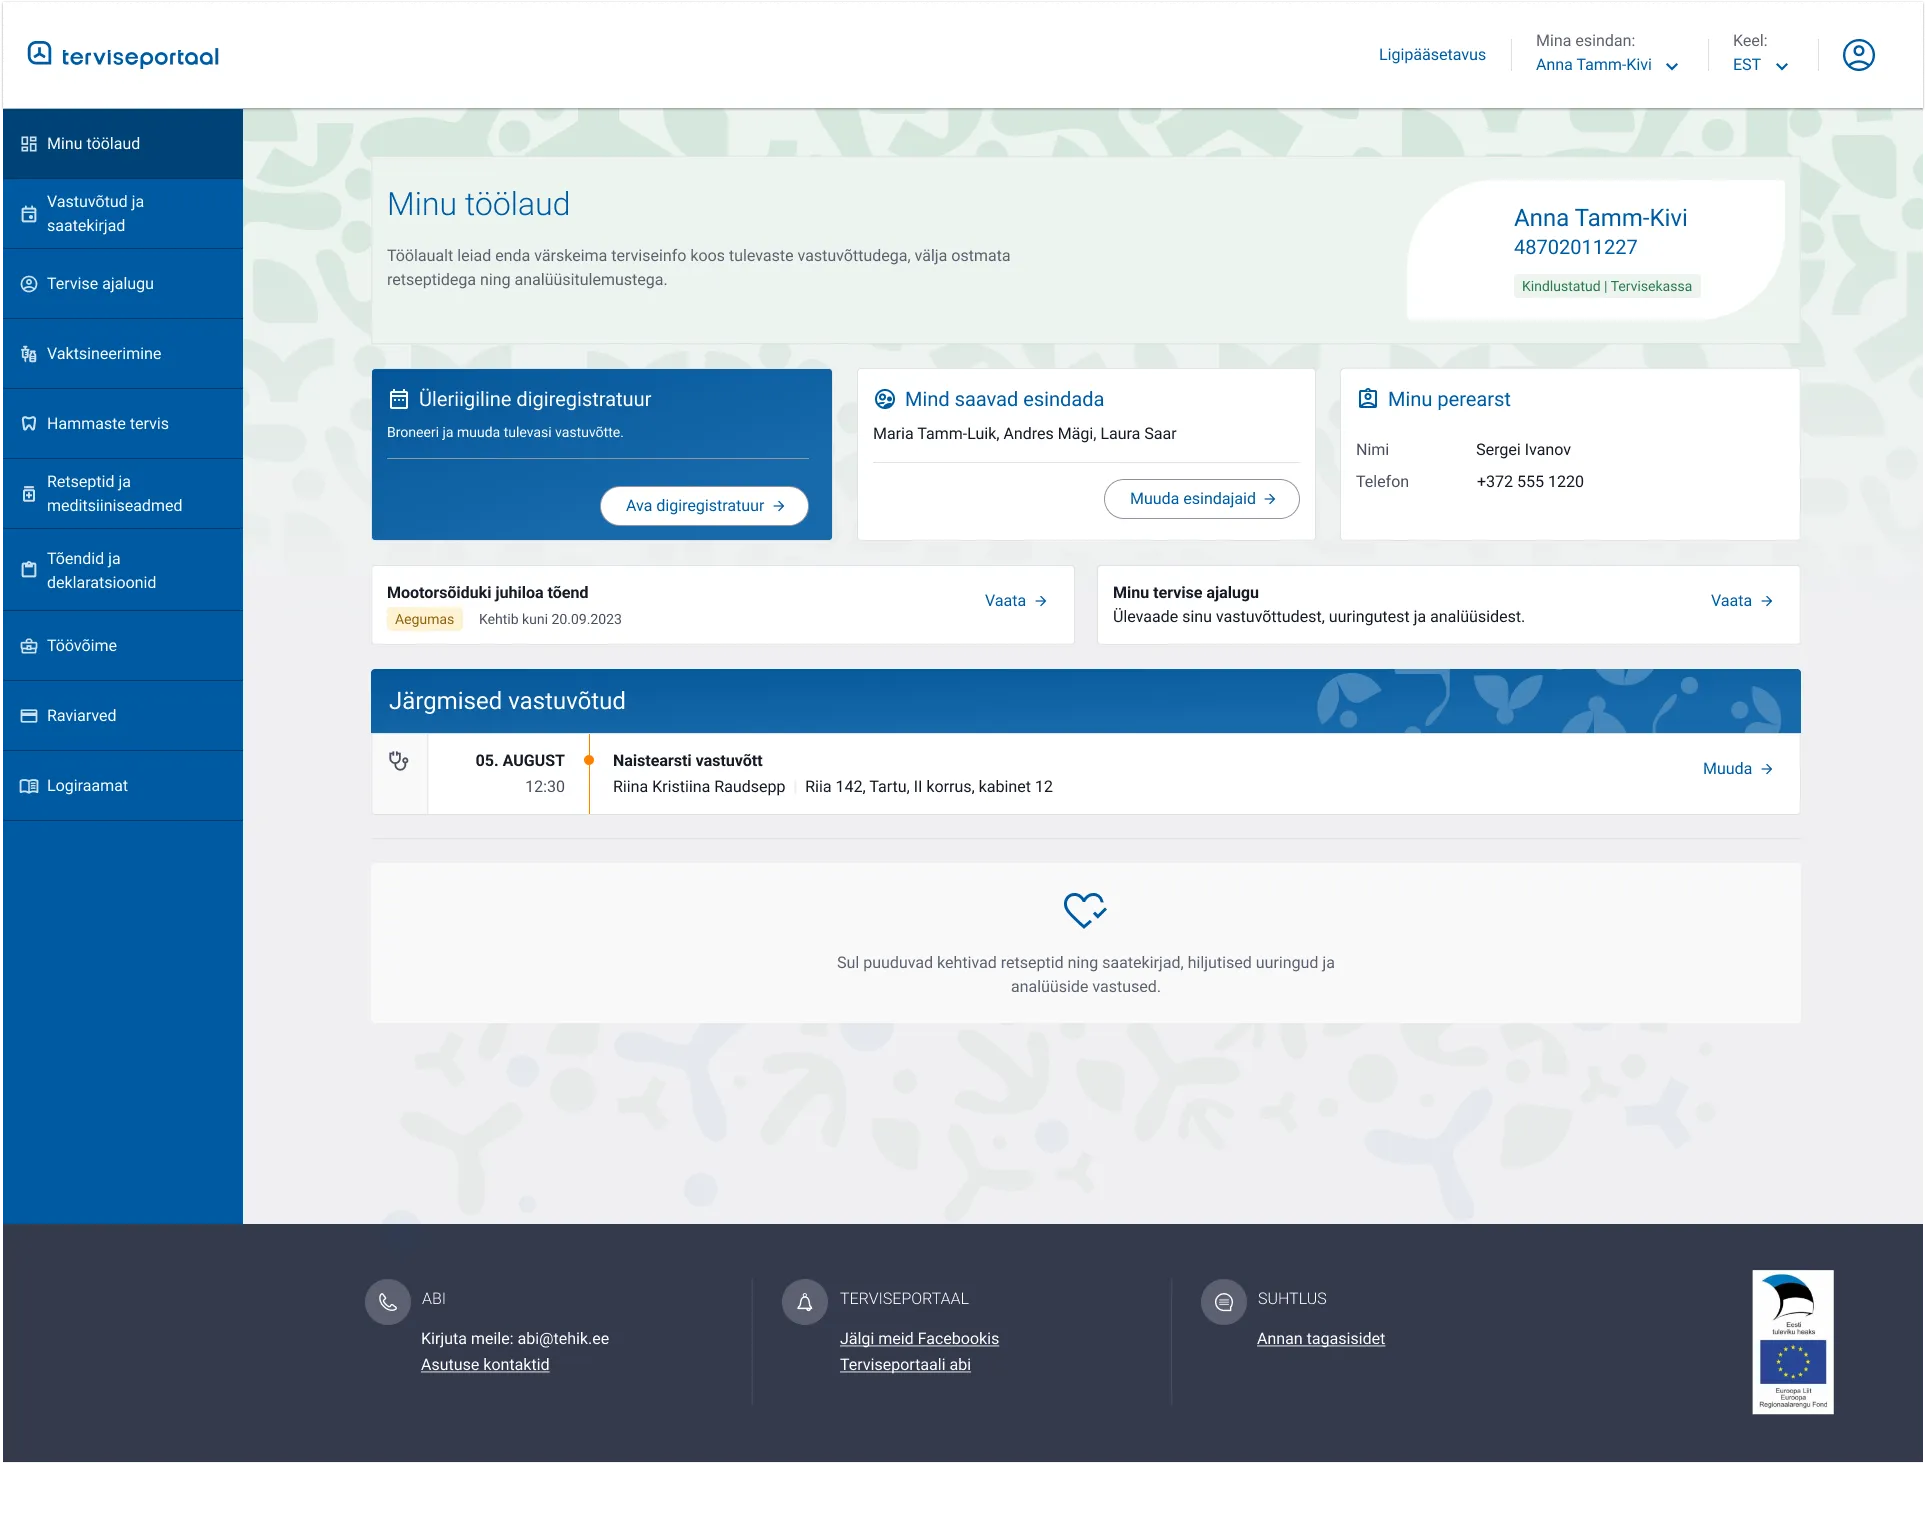Screen dimensions: 1926x1520
Task: Click the Ava digiregistratuur button
Action: tap(704, 506)
